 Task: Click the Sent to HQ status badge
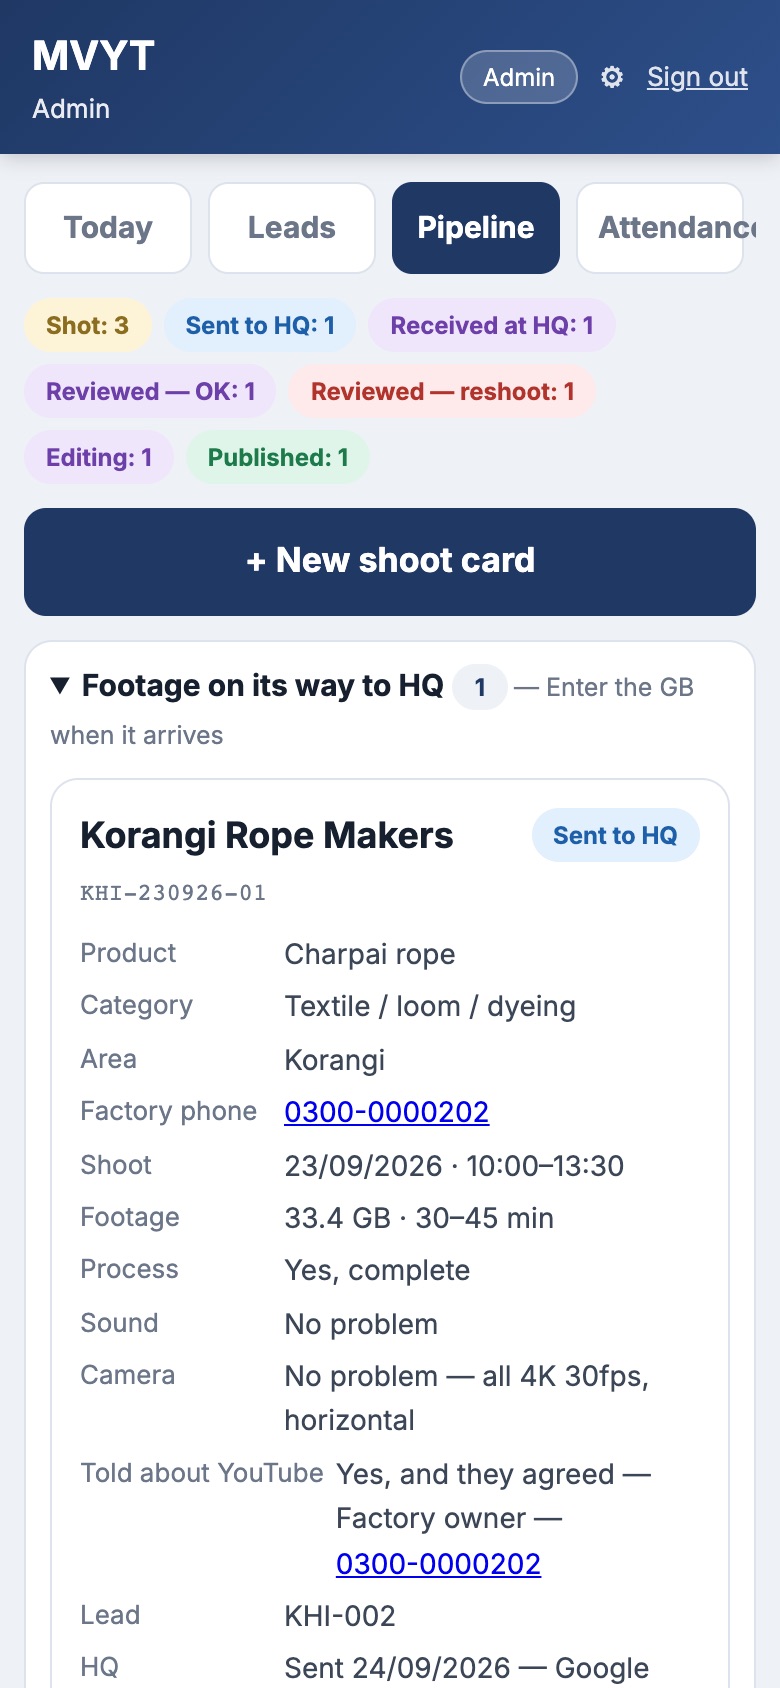pos(615,835)
